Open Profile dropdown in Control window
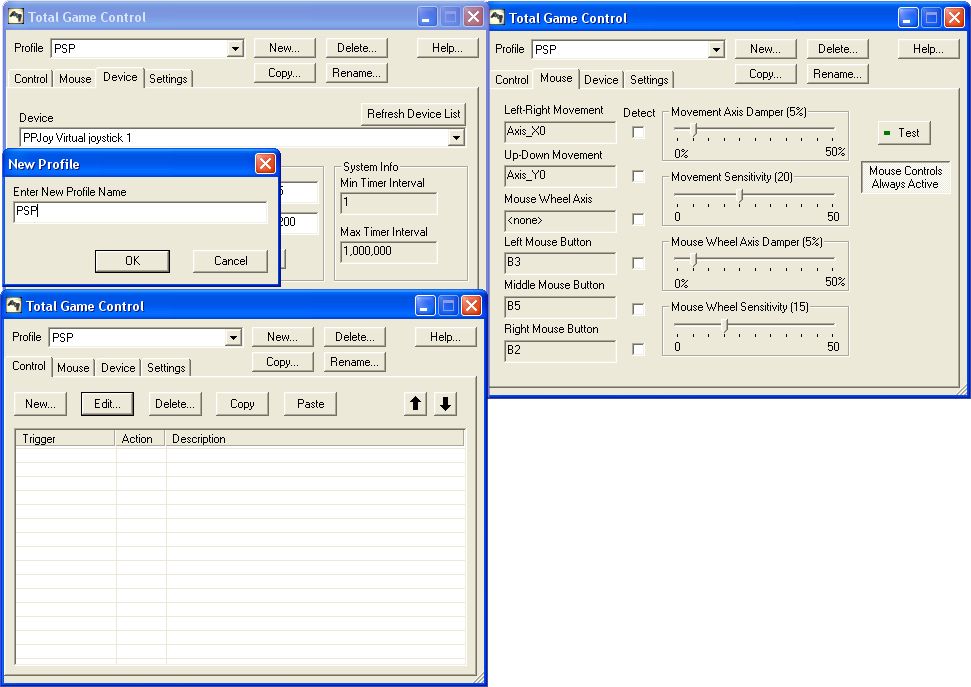Image resolution: width=971 pixels, height=687 pixels. pos(233,338)
